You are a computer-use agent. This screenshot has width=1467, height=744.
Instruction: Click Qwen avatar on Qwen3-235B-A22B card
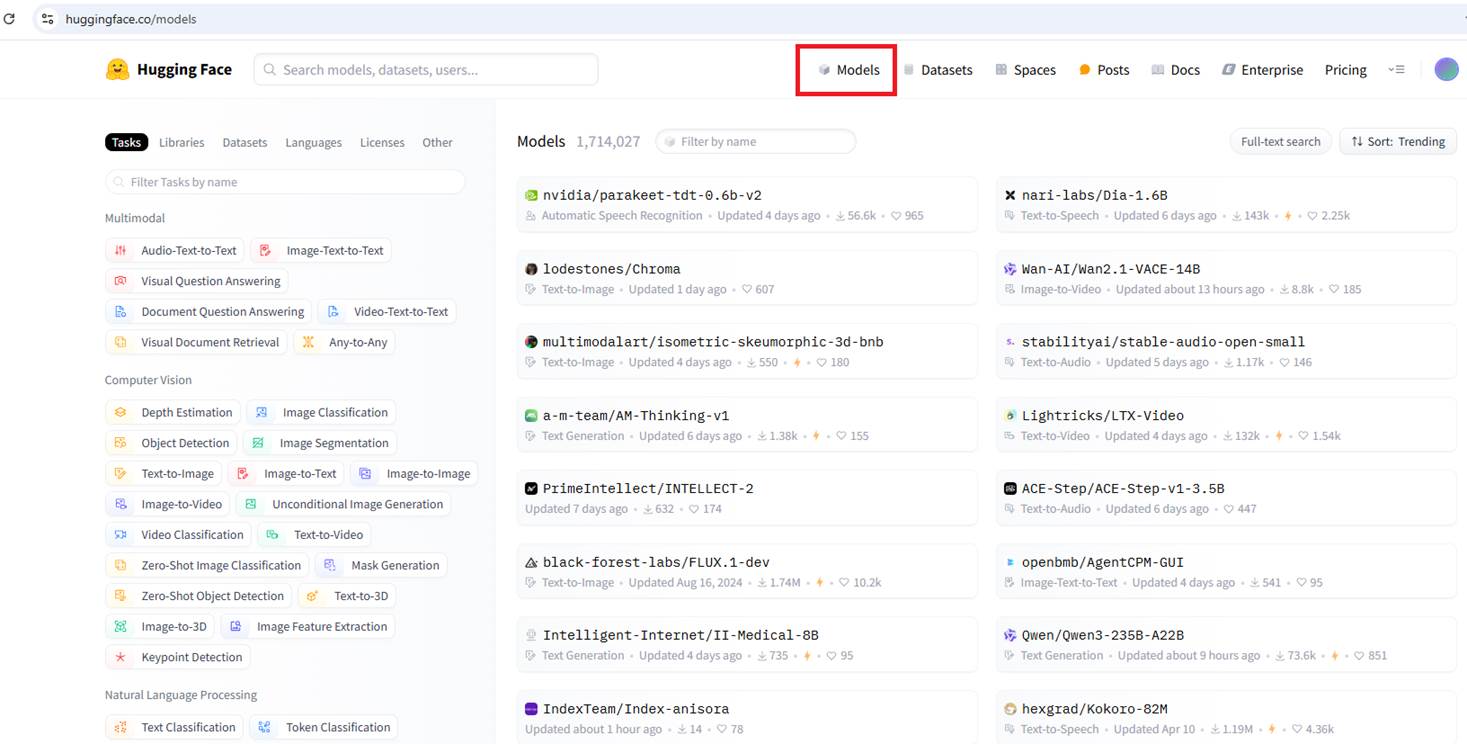(x=1010, y=635)
